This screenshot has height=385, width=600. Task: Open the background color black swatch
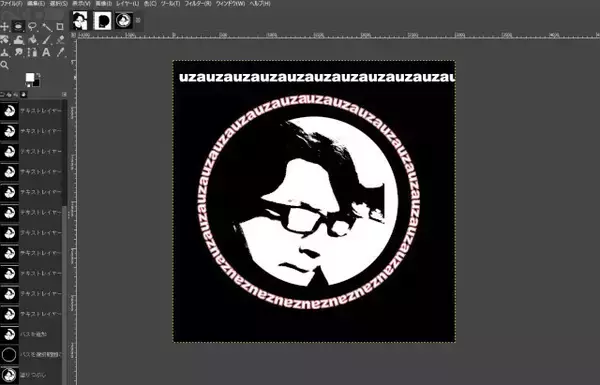coord(36,83)
